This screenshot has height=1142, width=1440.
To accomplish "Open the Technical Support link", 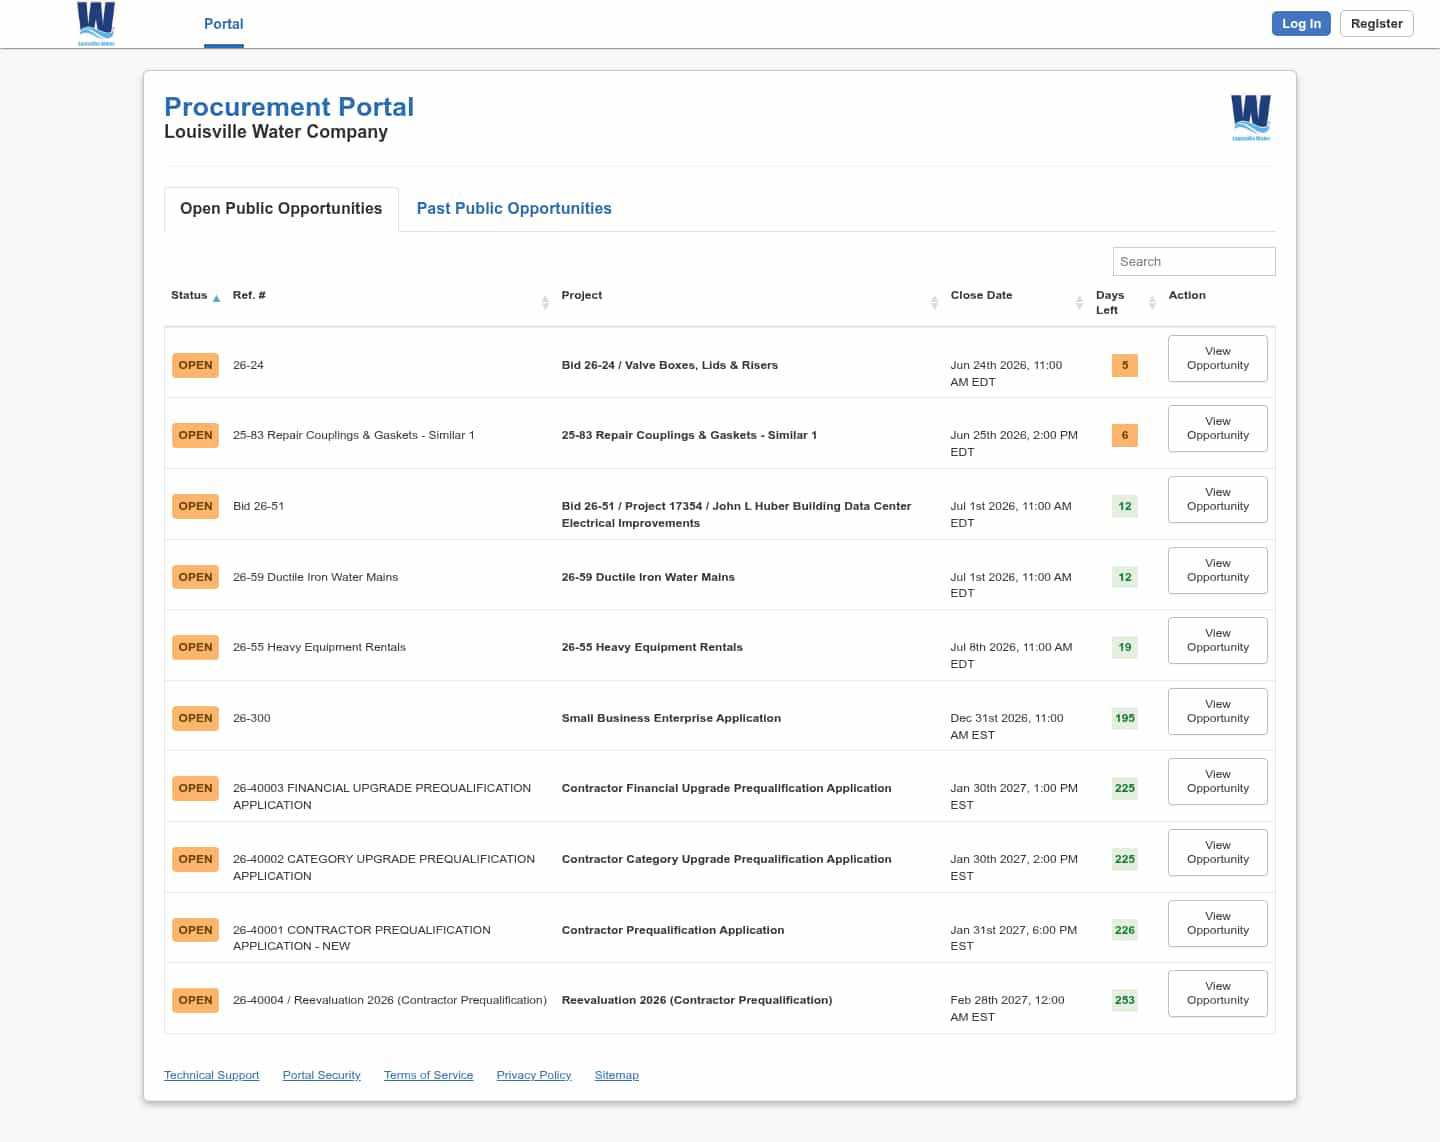I will [x=212, y=1075].
